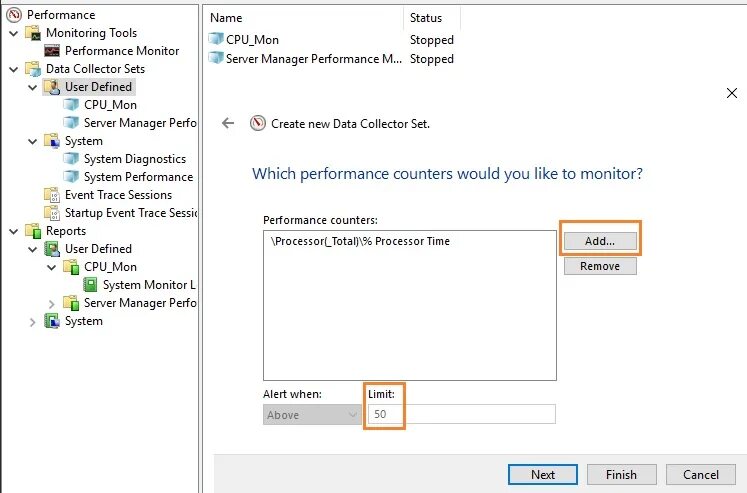Close the Create Data Collector Set wizard

[730, 92]
